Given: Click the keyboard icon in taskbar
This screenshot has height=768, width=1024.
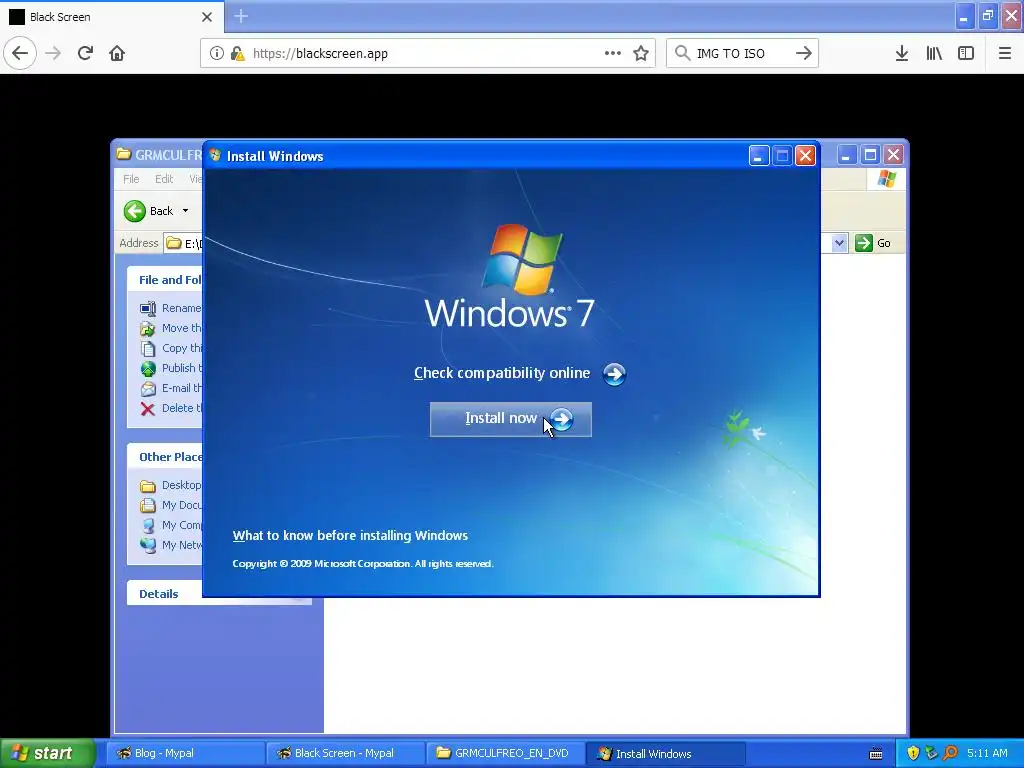Looking at the screenshot, I should point(876,754).
